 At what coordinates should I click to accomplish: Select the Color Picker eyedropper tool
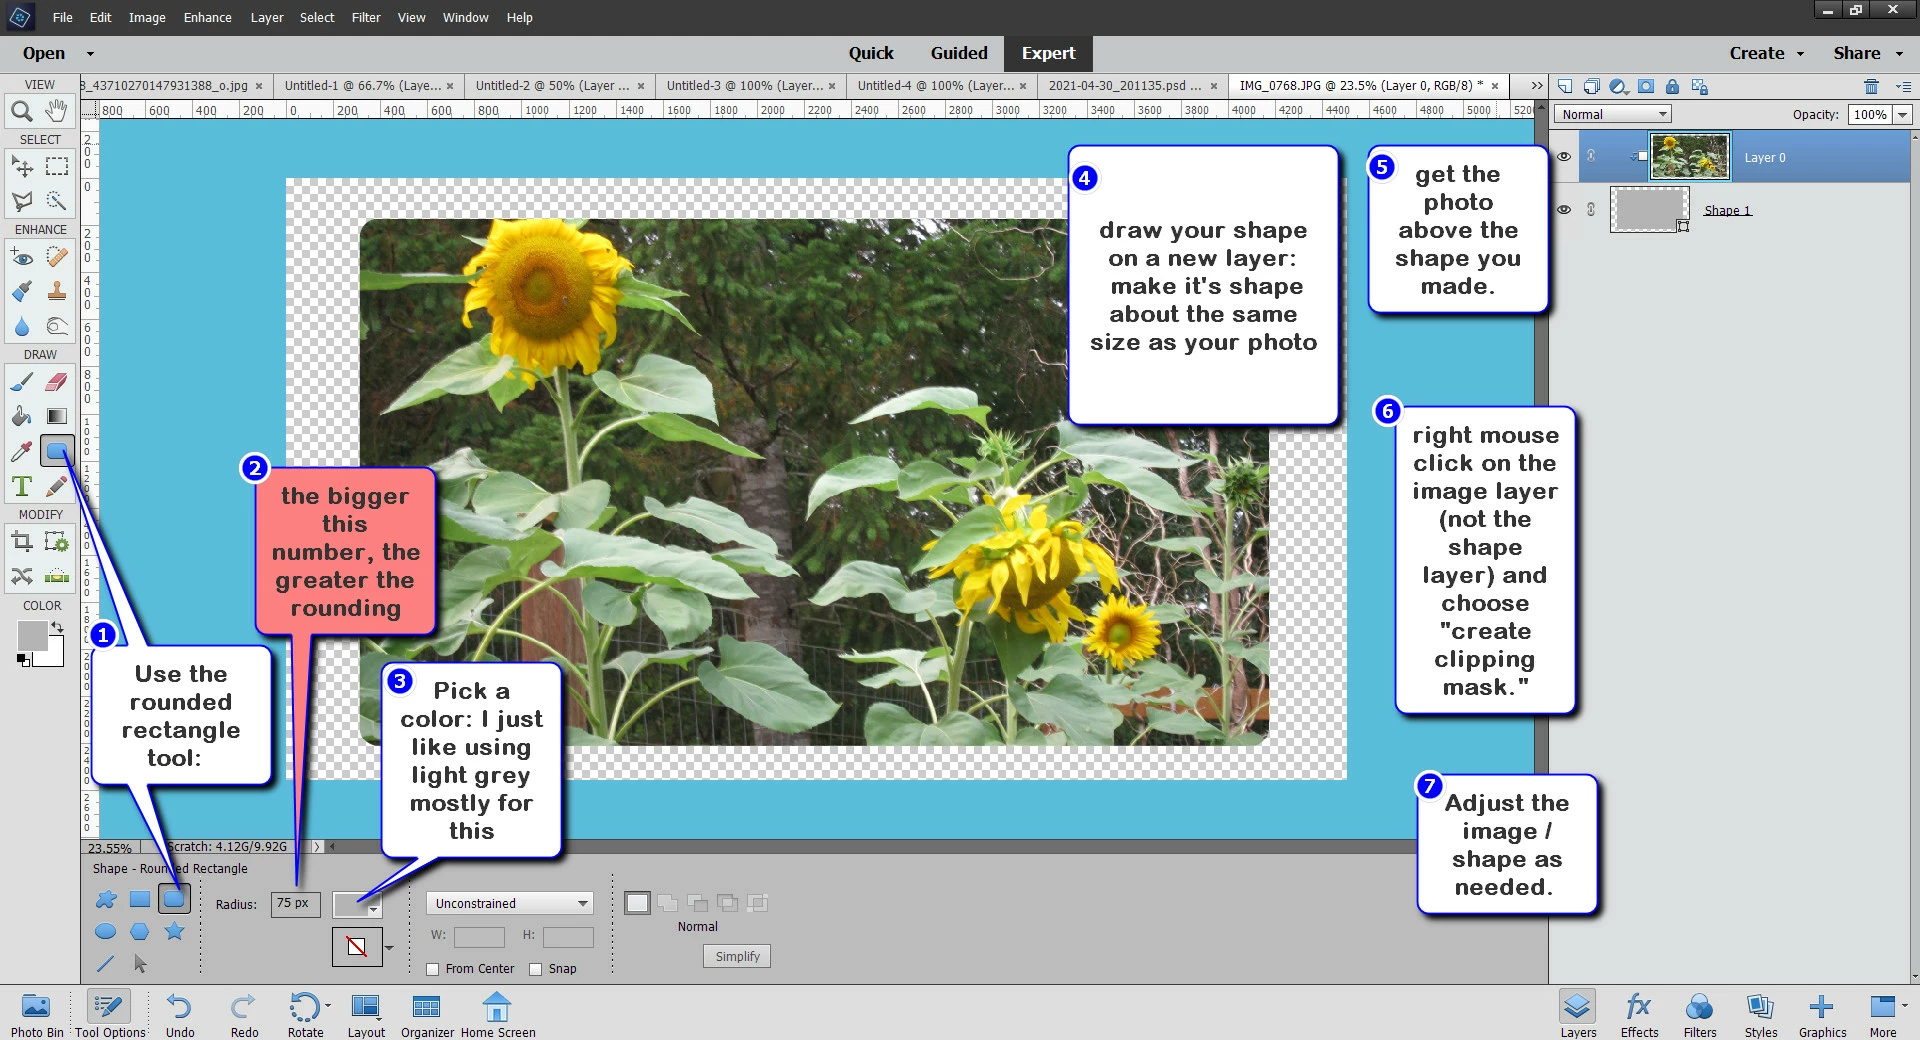[x=21, y=451]
